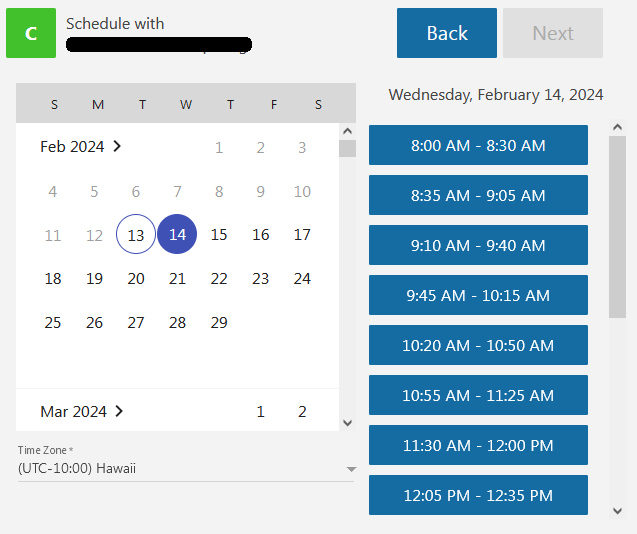The image size is (637, 534).
Task: Select February 13 on the calendar
Action: tap(136, 235)
